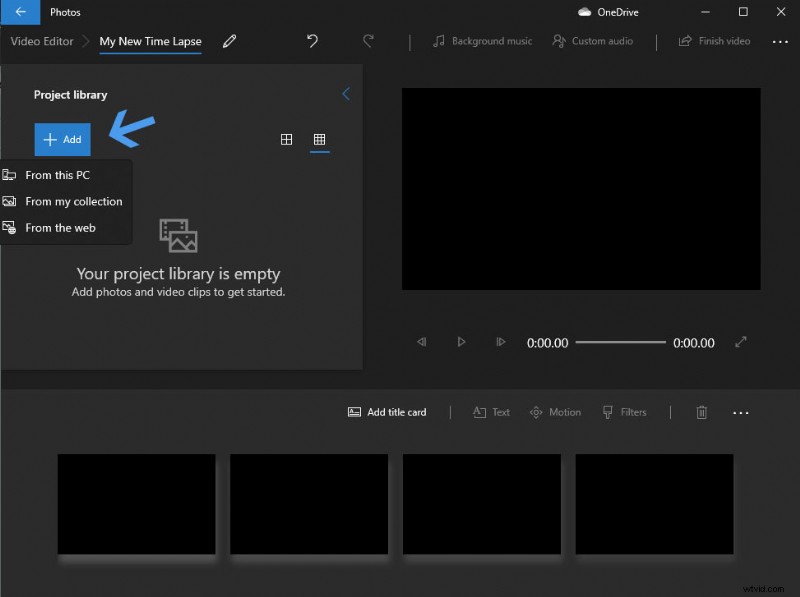This screenshot has width=800, height=597.
Task: Open Filters for the selected clip
Action: pyautogui.click(x=624, y=412)
